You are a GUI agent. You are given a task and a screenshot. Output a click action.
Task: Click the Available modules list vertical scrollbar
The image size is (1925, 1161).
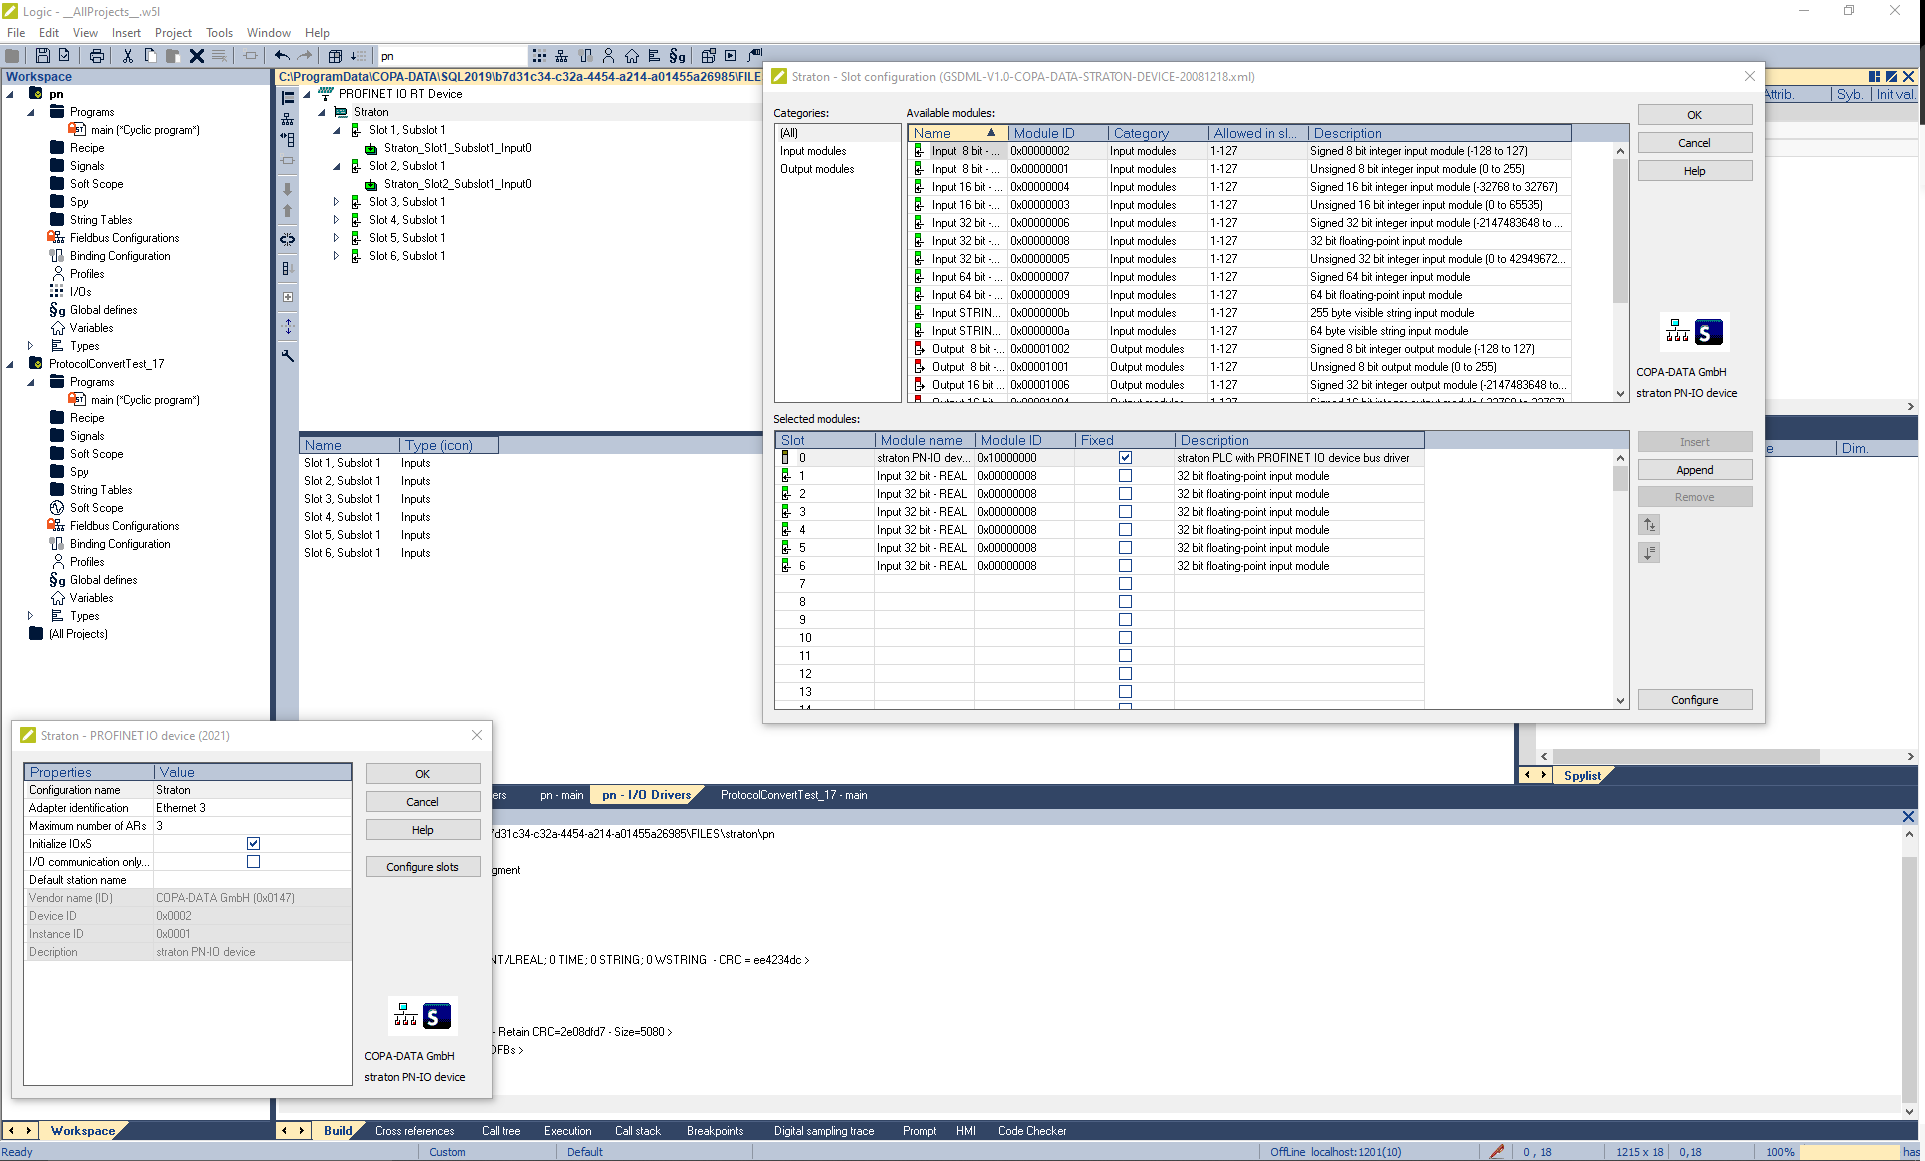click(1621, 271)
